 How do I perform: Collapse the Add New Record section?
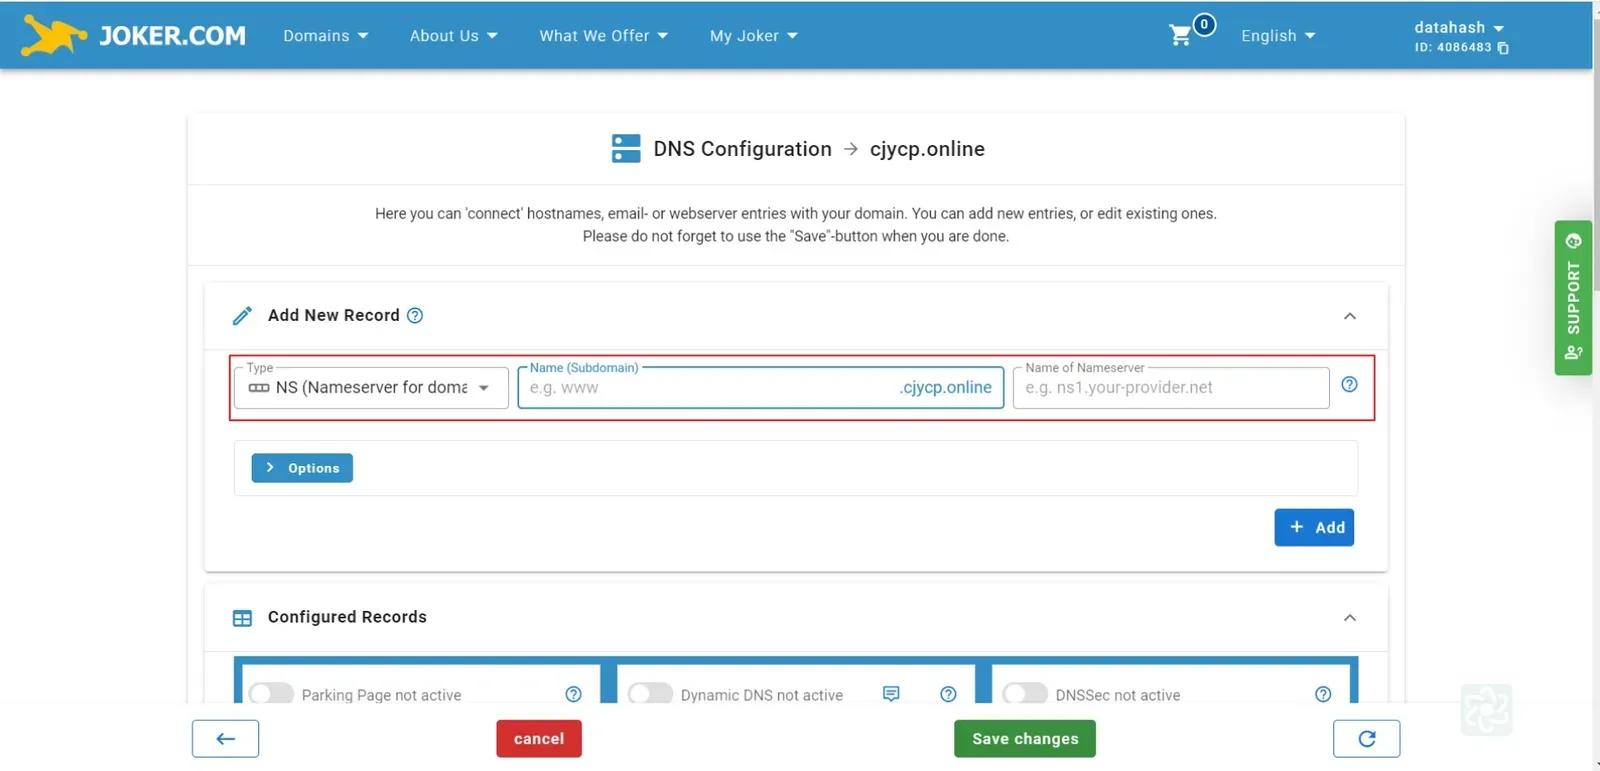(x=1350, y=316)
